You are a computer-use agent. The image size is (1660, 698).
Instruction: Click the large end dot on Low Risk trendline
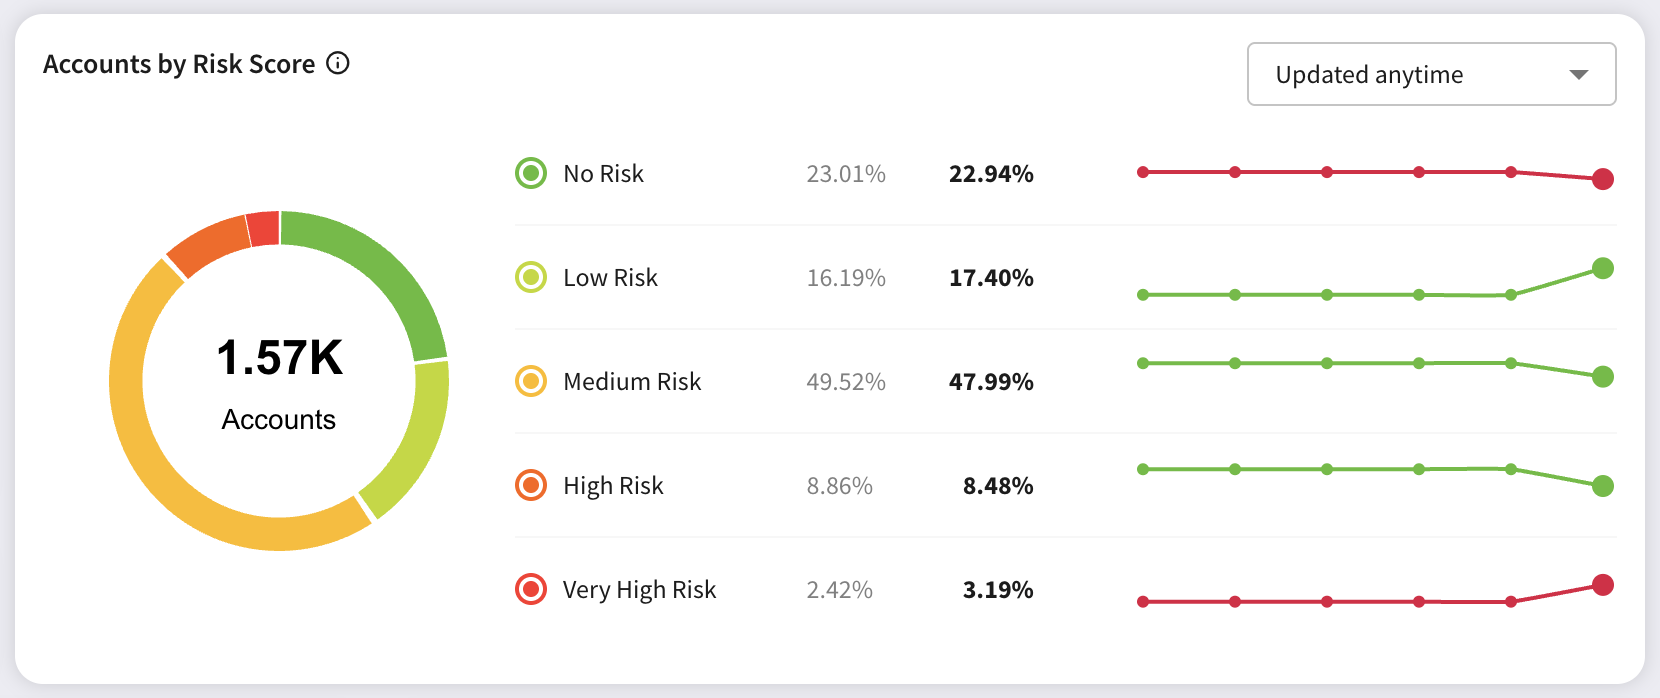click(x=1602, y=268)
